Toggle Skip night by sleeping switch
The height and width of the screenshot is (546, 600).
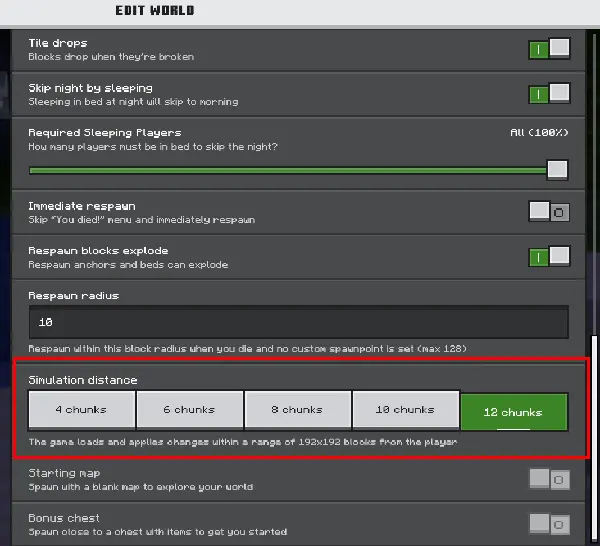pos(549,93)
